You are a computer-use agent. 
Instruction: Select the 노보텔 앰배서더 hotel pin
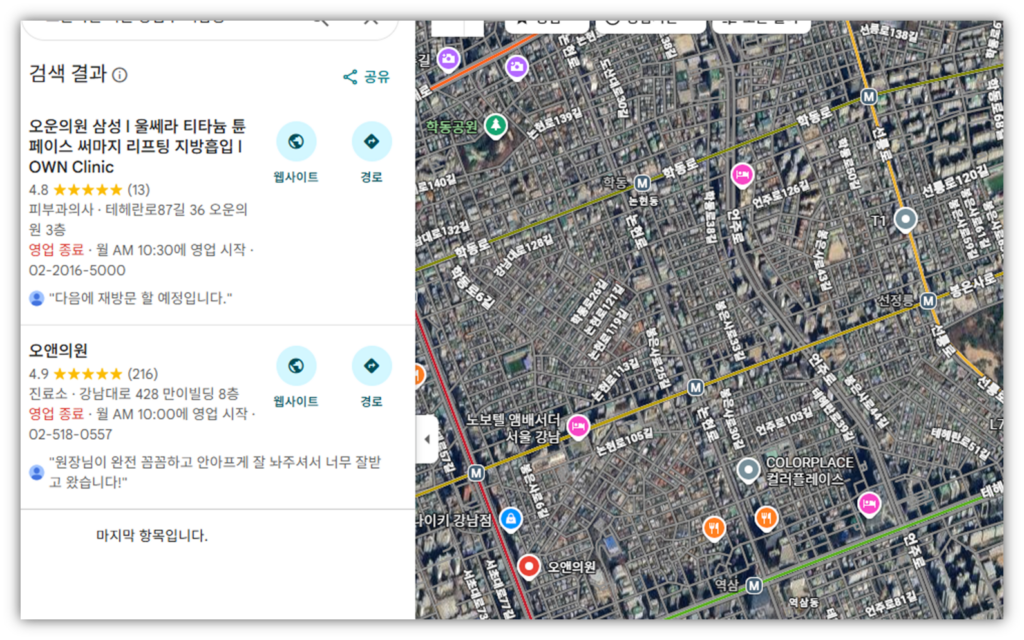(578, 427)
